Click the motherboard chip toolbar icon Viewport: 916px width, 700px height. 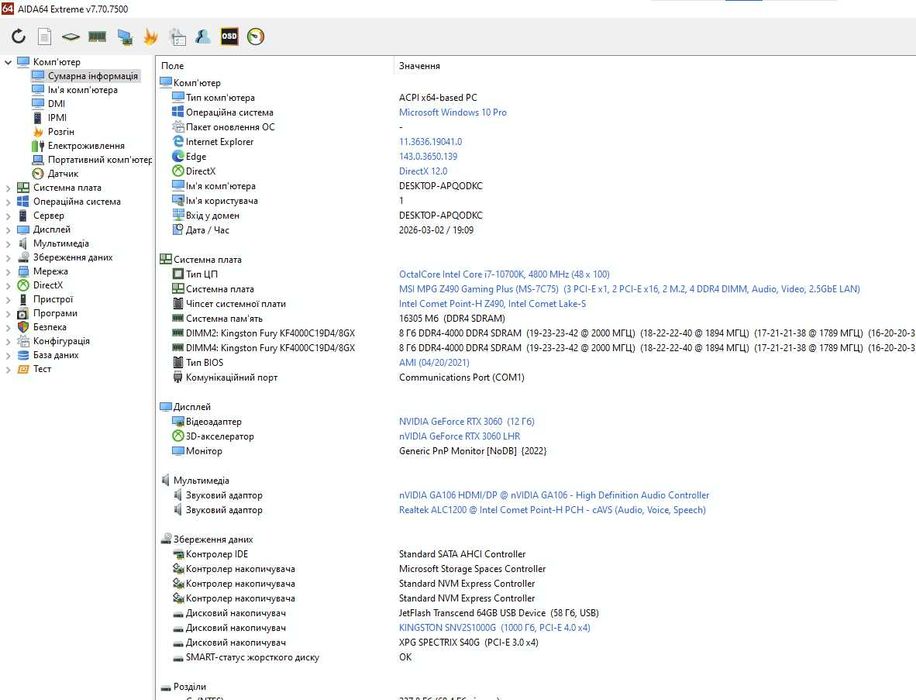pos(71,37)
